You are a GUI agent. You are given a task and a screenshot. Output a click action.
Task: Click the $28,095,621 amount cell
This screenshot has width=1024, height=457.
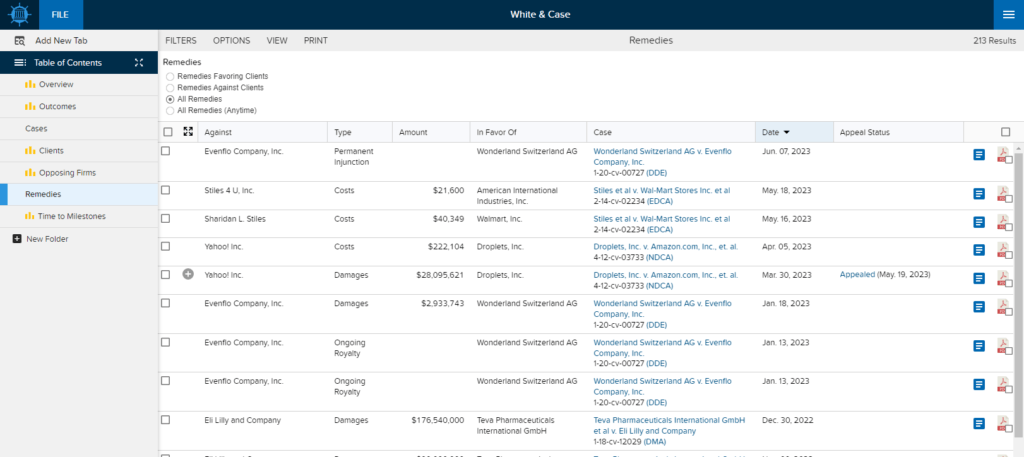pos(440,275)
